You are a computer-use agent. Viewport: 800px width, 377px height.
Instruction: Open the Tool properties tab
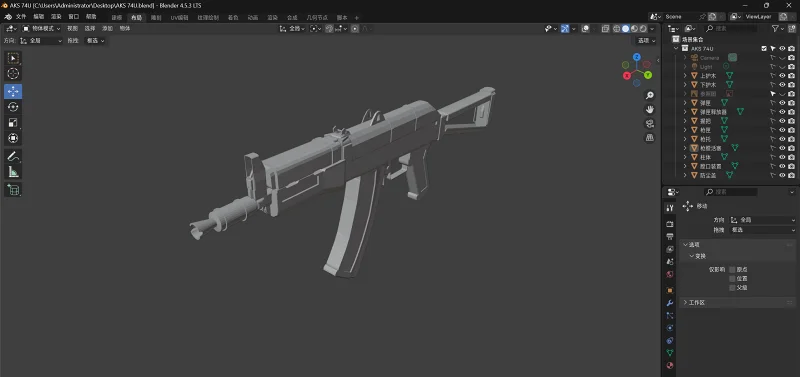pyautogui.click(x=670, y=208)
